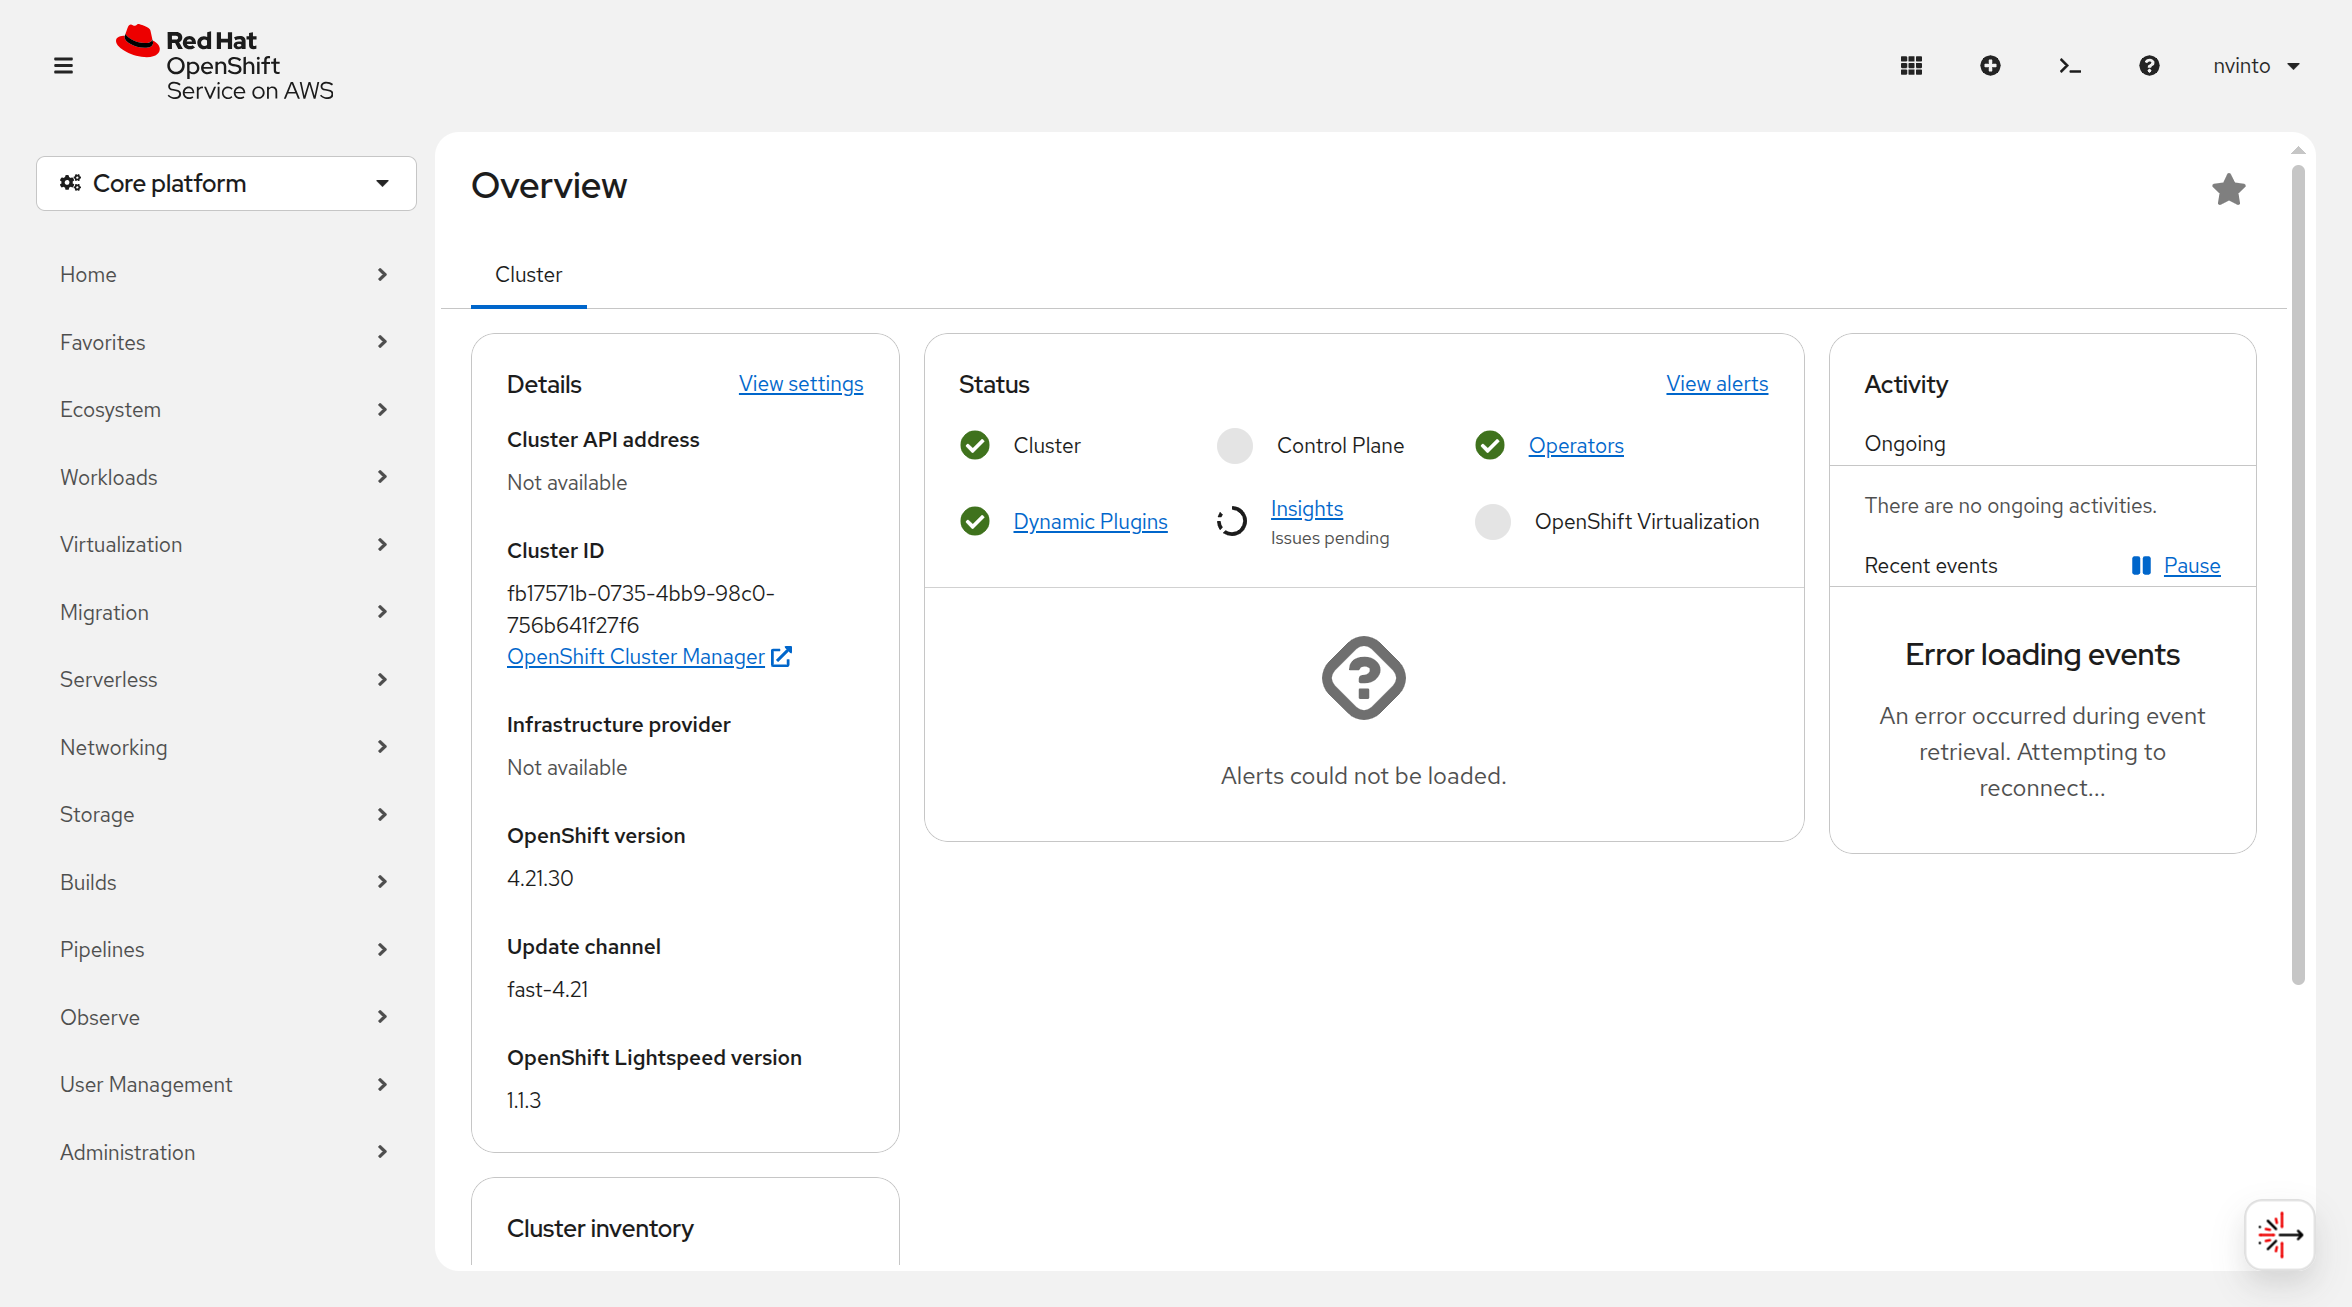Open the nvinto user menu
The height and width of the screenshot is (1307, 2352).
(2256, 66)
